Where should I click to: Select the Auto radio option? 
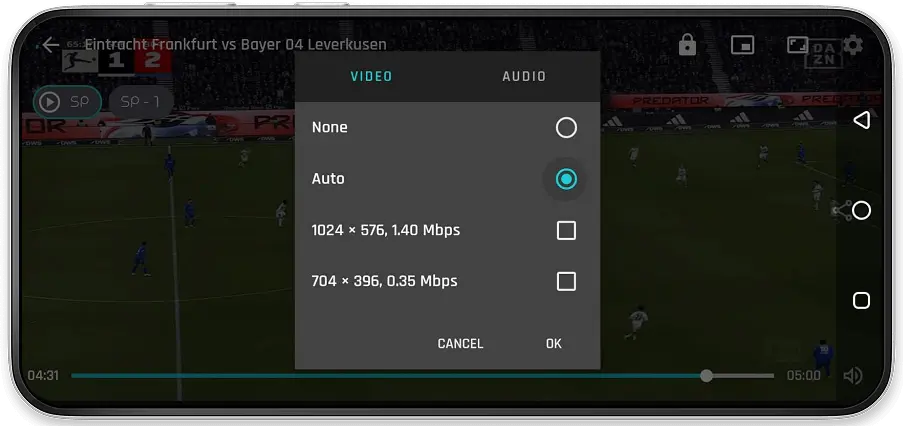pyautogui.click(x=566, y=179)
